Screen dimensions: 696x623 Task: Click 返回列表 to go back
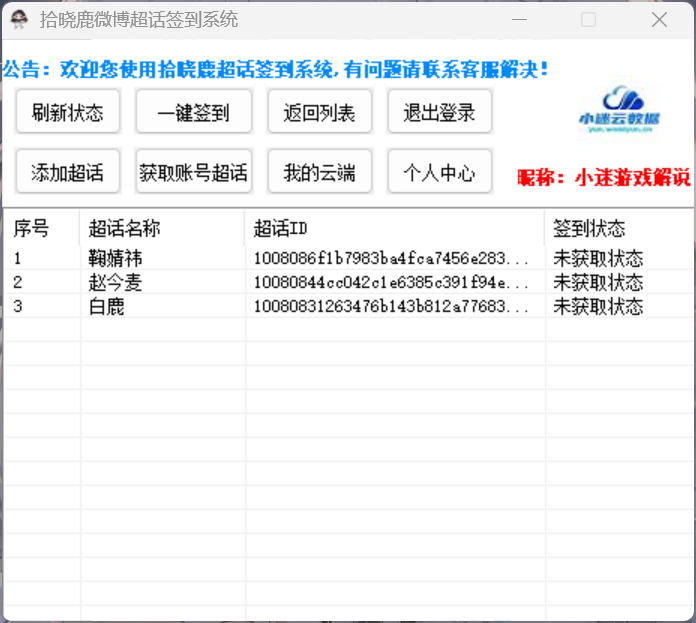(x=319, y=112)
